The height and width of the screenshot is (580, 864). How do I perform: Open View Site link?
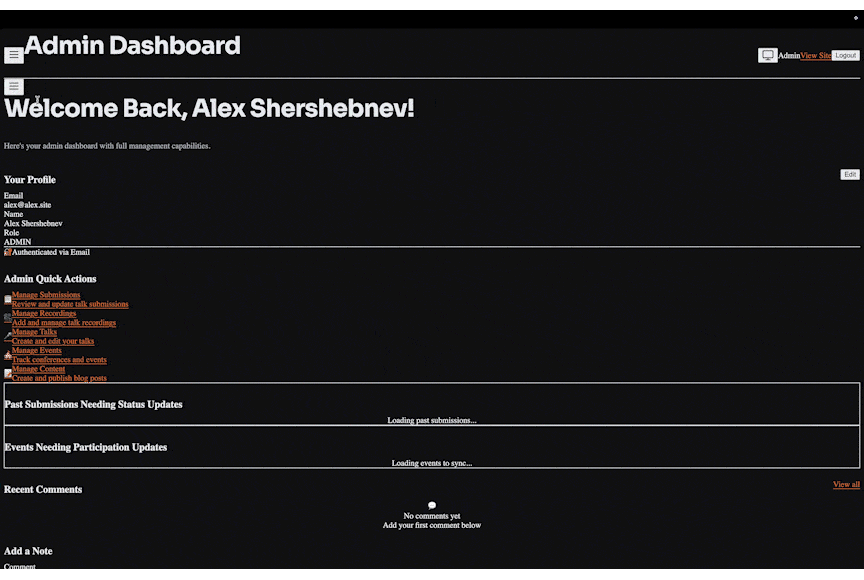[815, 55]
